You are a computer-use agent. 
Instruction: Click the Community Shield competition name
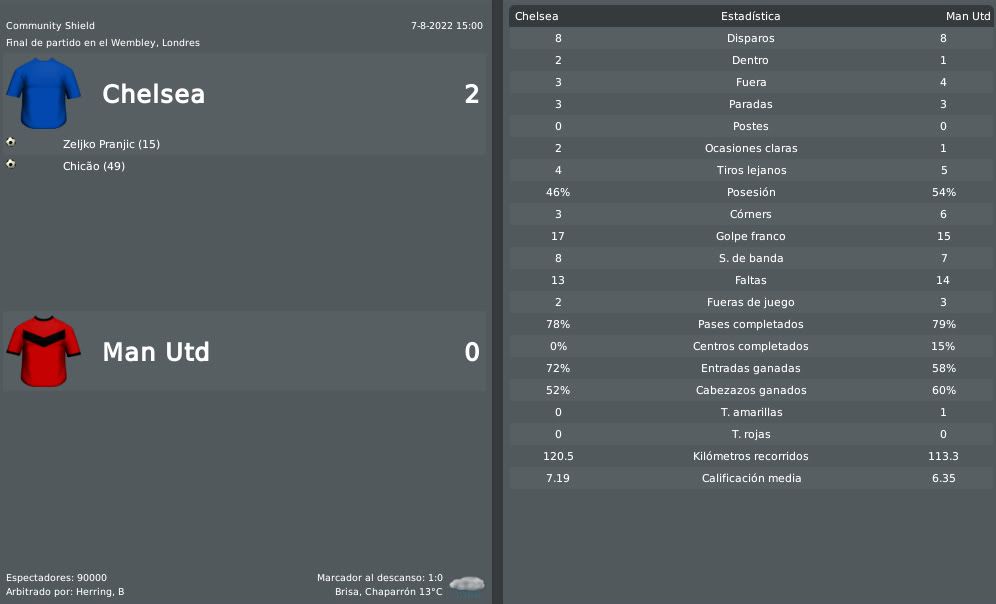(x=50, y=26)
